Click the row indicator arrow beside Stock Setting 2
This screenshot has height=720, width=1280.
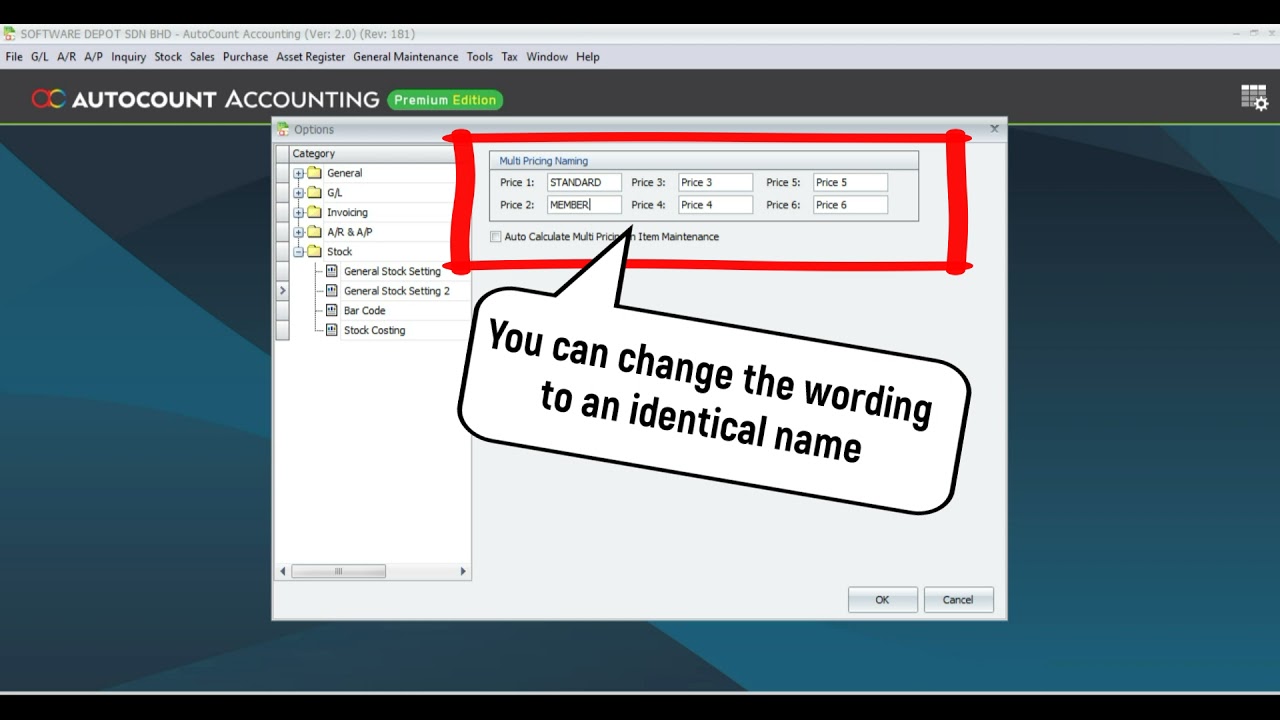tap(282, 291)
